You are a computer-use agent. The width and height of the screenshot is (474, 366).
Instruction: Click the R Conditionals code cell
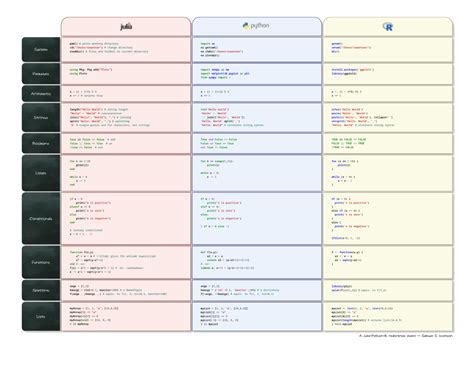[388, 219]
